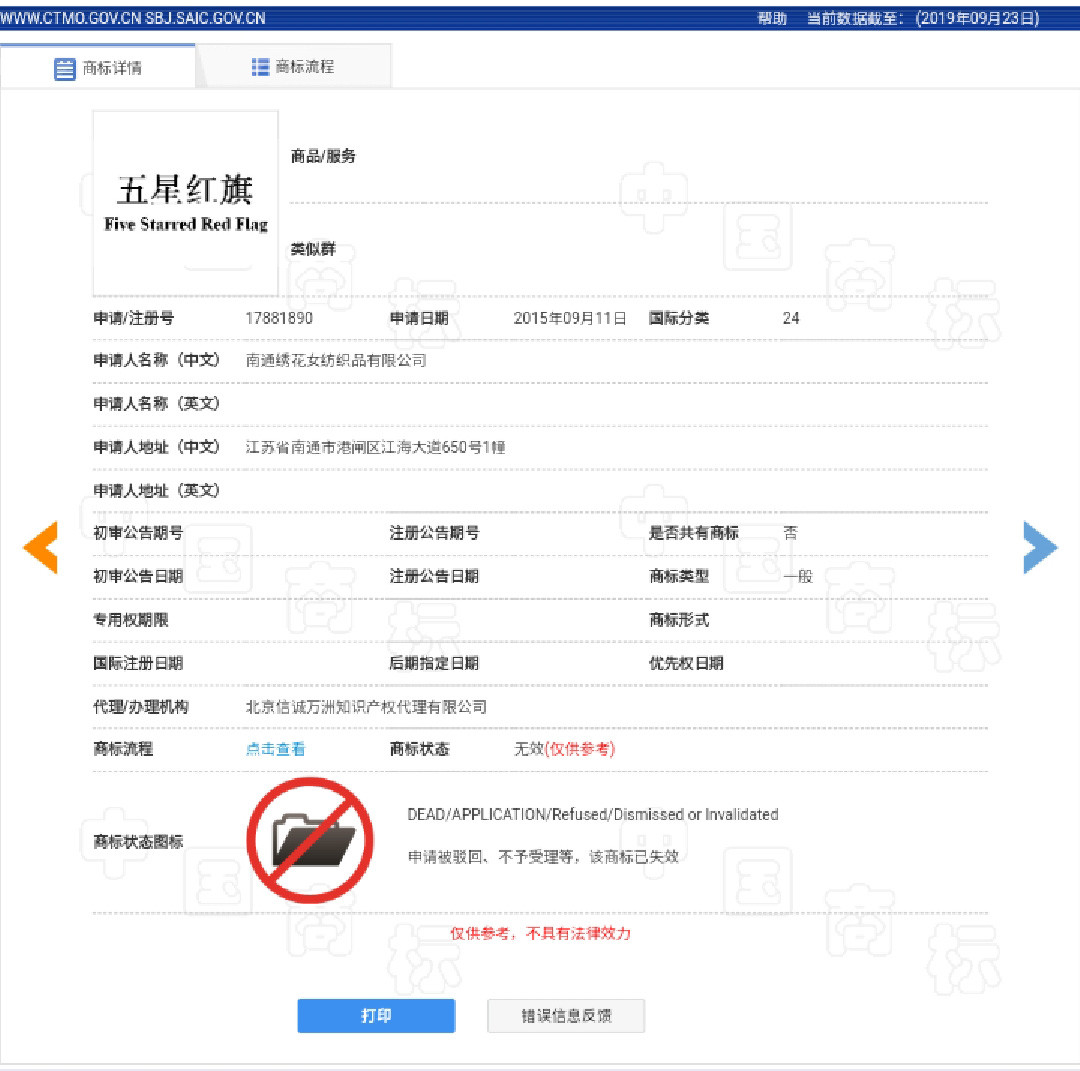Open the 点击查看 trademark process link

click(275, 748)
